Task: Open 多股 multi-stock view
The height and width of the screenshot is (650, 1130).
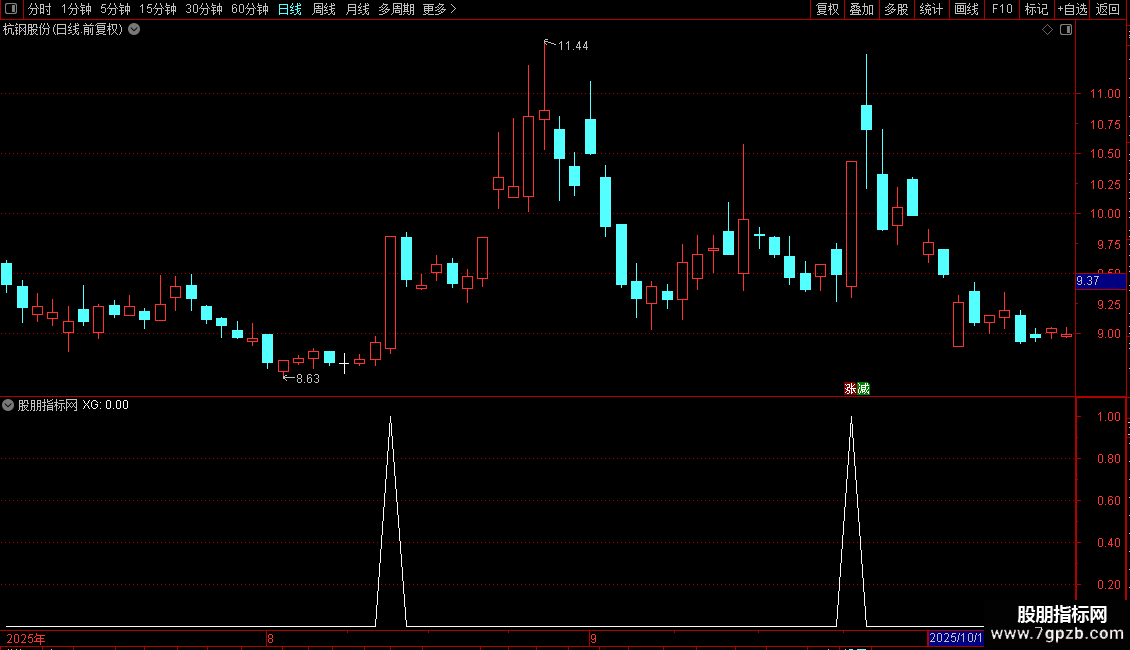Action: 896,9
